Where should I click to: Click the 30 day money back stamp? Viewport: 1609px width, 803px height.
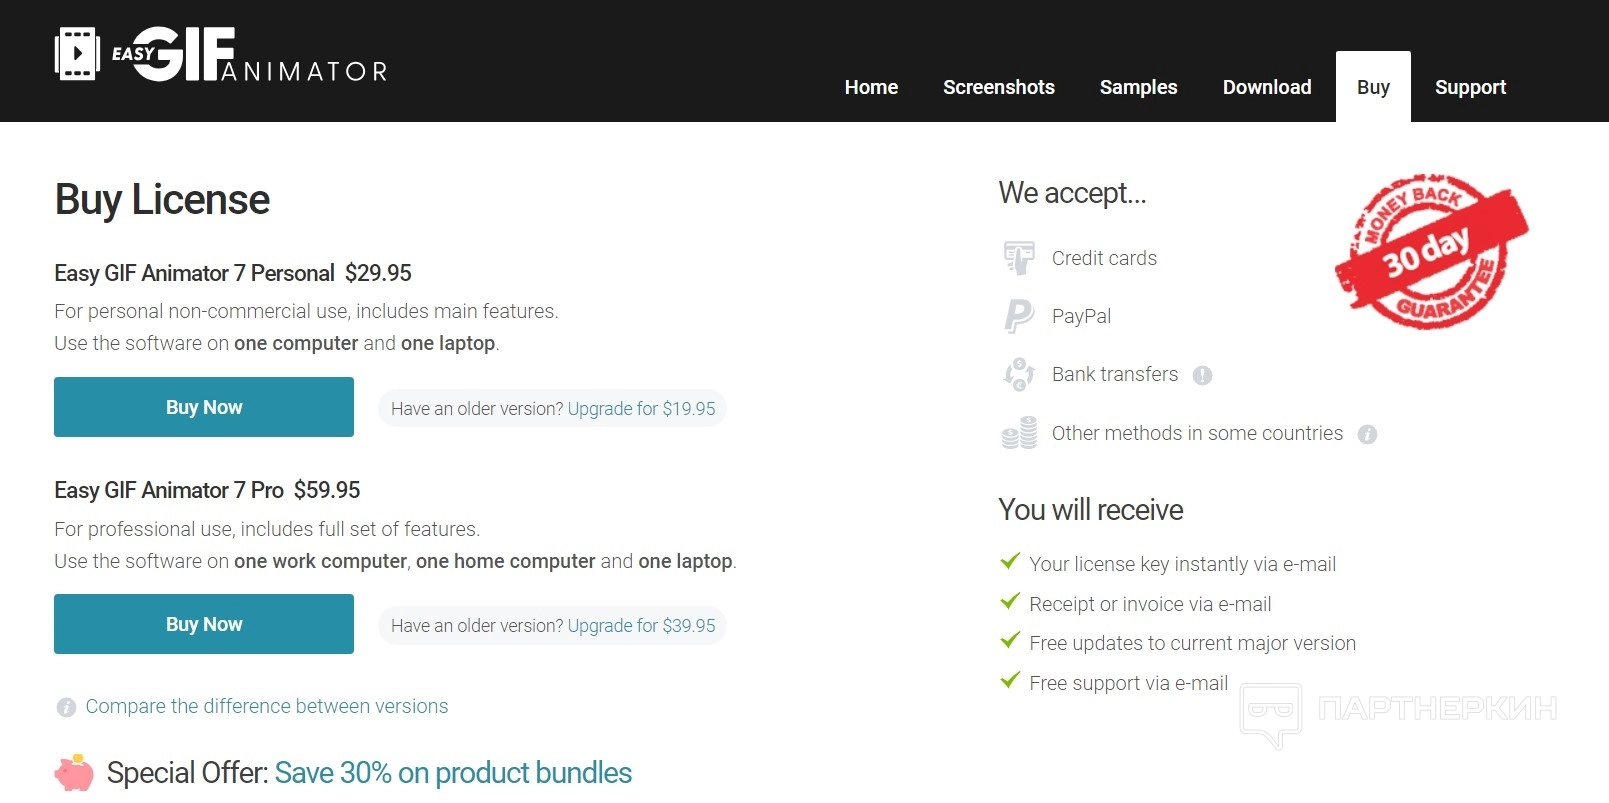coord(1431,252)
